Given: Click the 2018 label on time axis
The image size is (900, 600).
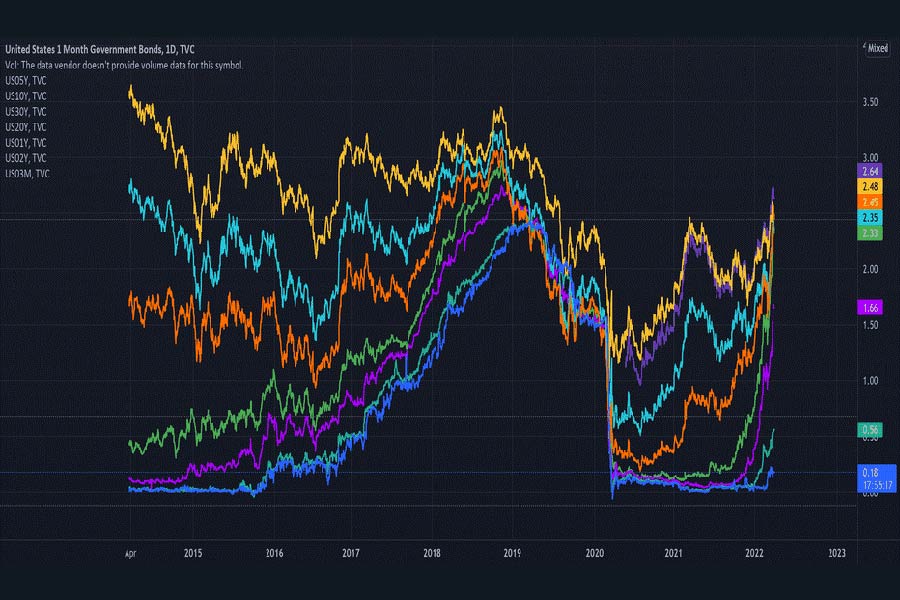Looking at the screenshot, I should [432, 553].
